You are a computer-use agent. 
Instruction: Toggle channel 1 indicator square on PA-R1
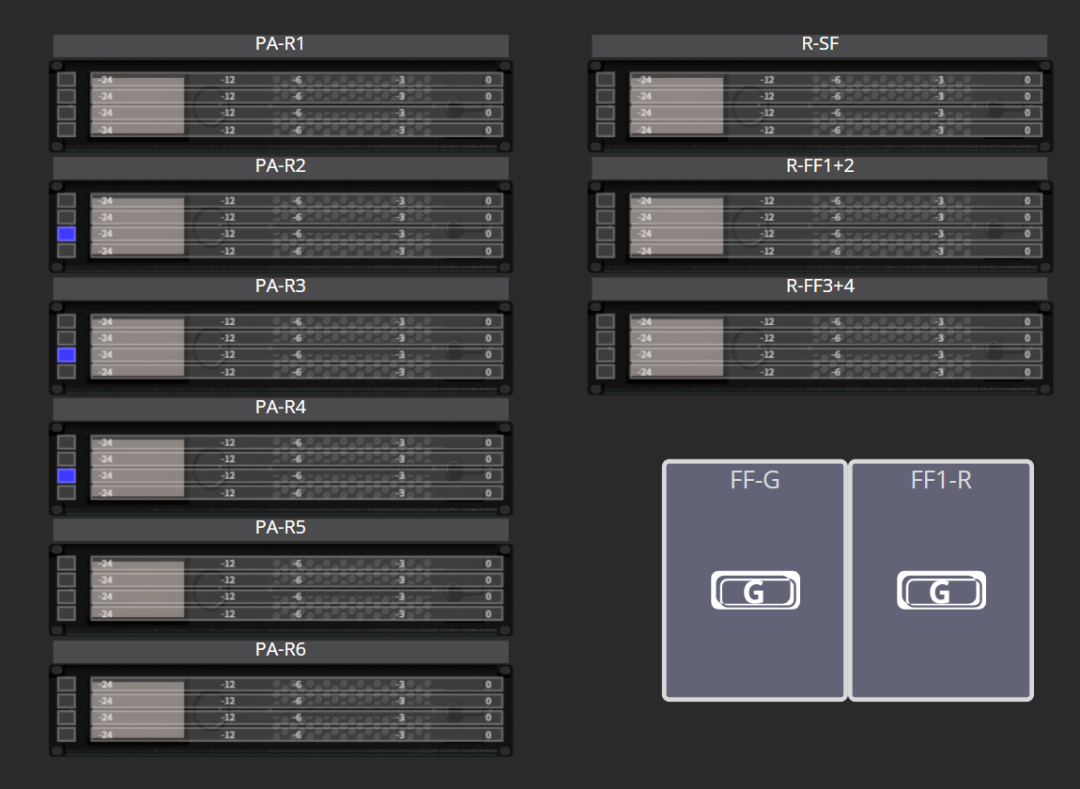tap(66, 79)
